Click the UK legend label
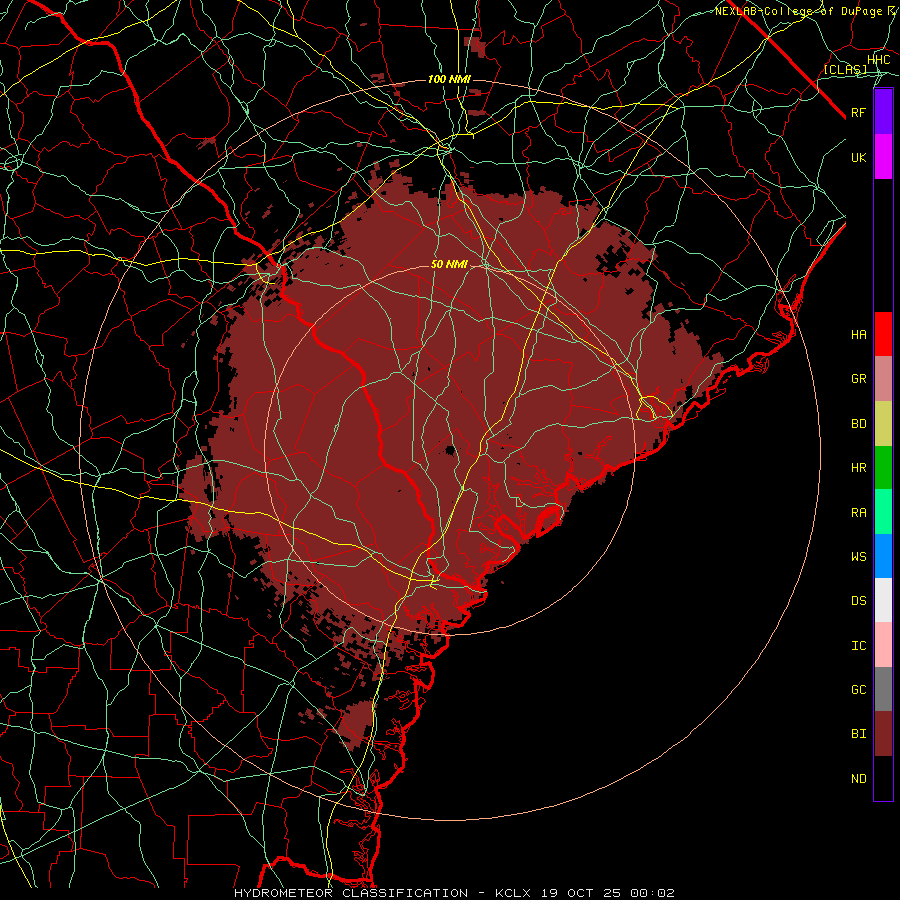This screenshot has width=900, height=900. click(x=859, y=157)
